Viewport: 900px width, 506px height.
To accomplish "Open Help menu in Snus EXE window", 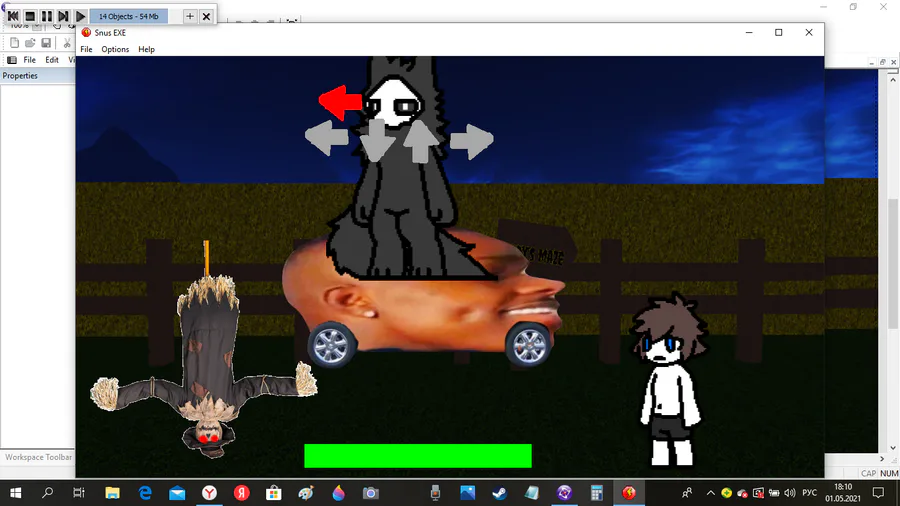I will (x=146, y=49).
